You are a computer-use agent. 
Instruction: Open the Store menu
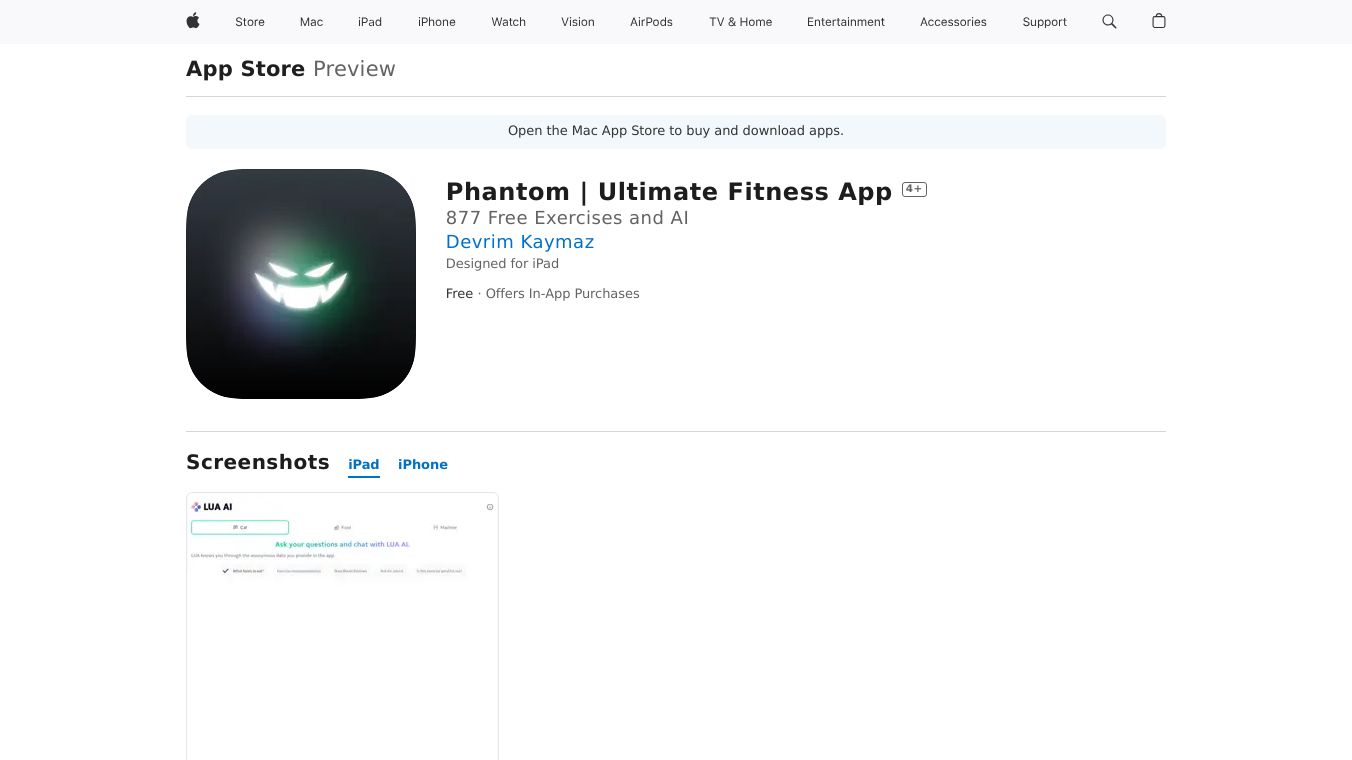click(250, 22)
